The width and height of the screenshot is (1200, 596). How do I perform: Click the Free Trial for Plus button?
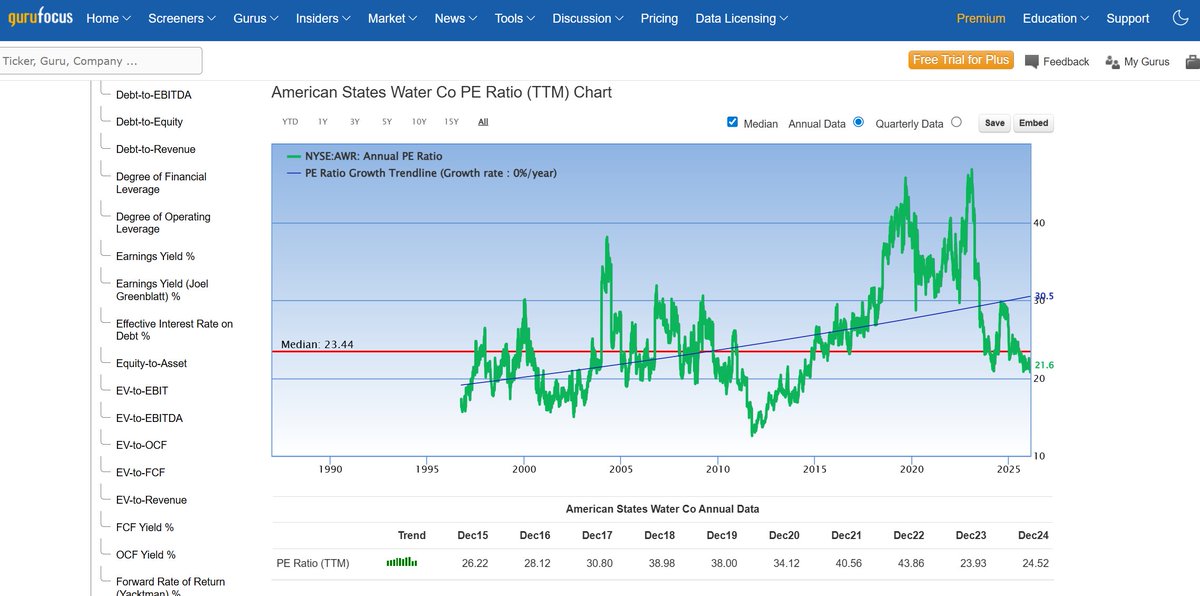tap(961, 60)
